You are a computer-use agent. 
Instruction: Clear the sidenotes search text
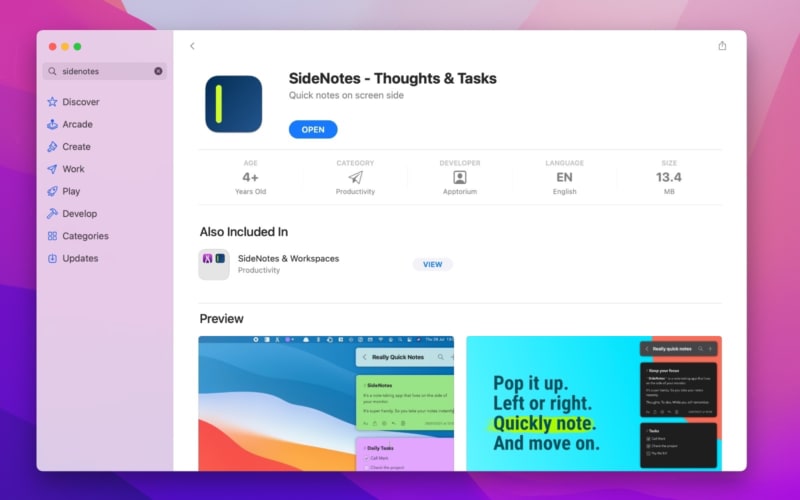tap(158, 71)
